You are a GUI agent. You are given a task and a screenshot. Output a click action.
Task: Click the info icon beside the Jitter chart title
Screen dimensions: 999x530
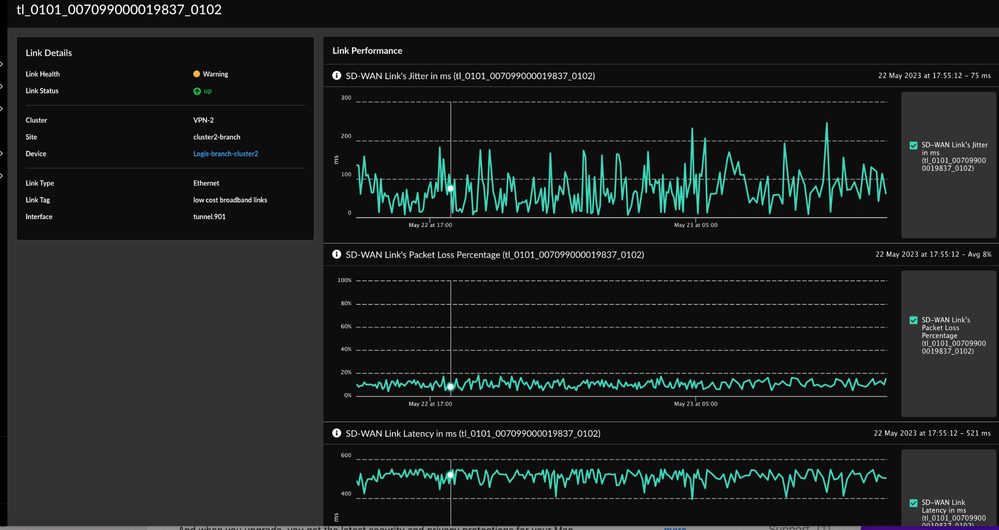[x=337, y=75]
